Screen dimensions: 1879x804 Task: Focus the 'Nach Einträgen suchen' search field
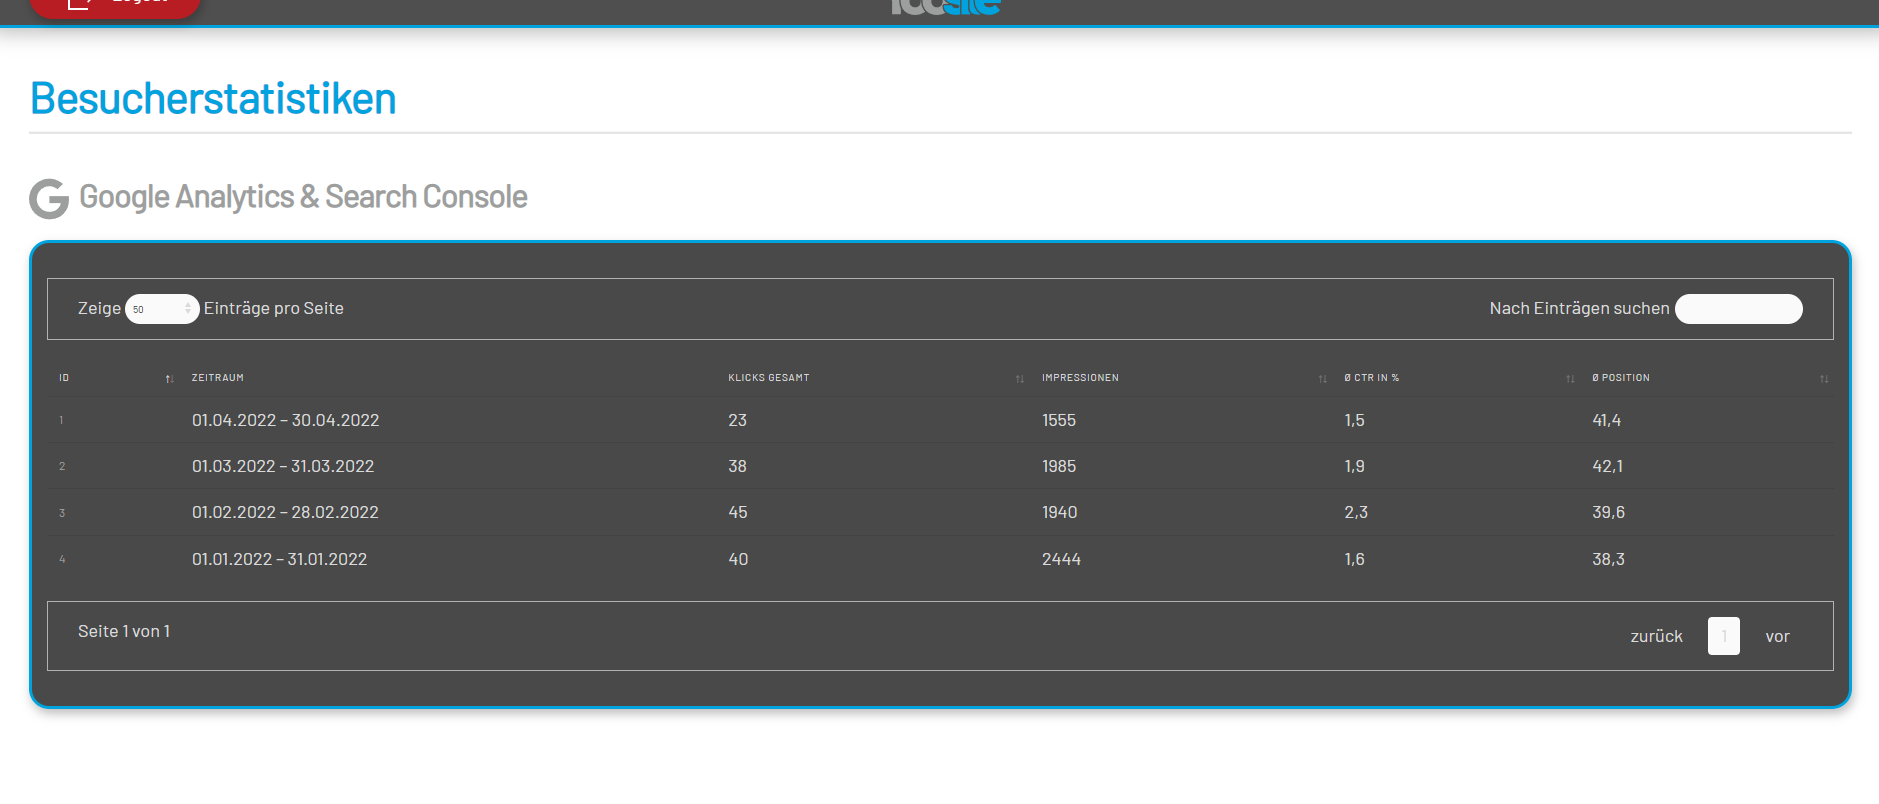1738,309
